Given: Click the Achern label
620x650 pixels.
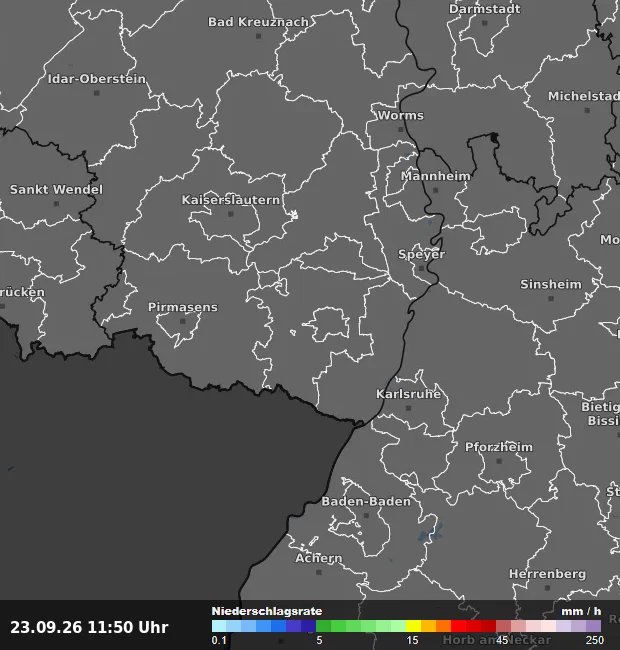Looking at the screenshot, I should tap(319, 558).
